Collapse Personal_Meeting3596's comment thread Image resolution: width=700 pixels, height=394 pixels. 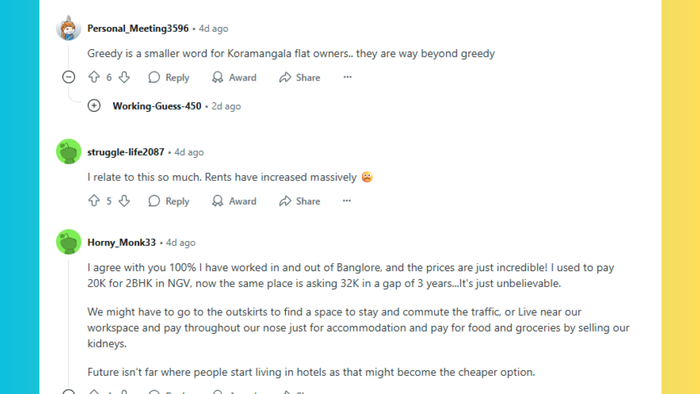[69, 77]
